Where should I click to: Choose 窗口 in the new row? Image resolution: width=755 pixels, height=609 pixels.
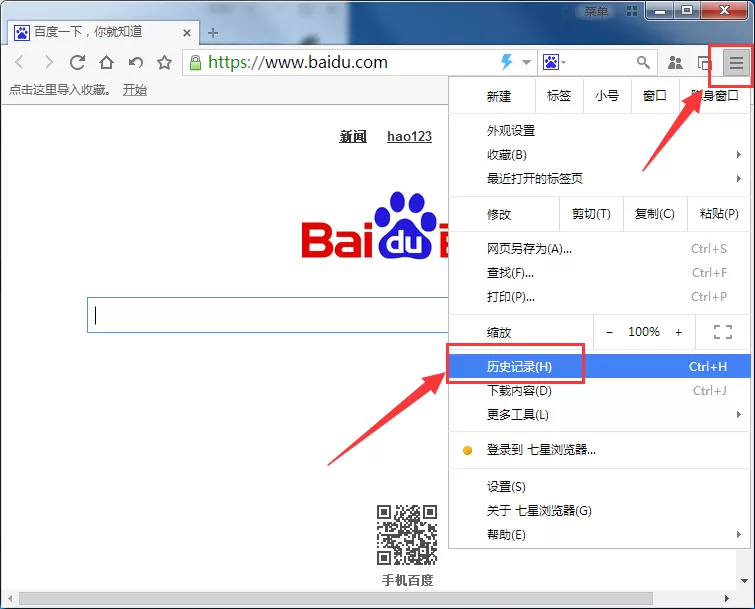[654, 96]
